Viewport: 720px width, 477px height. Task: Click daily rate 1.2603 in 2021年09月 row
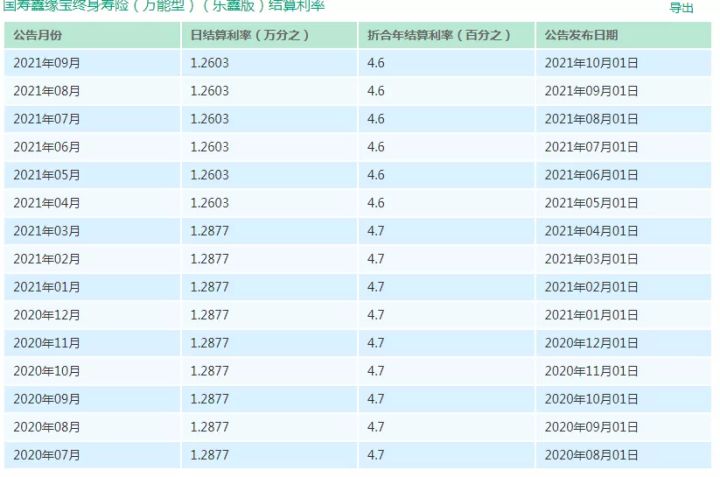coord(209,63)
